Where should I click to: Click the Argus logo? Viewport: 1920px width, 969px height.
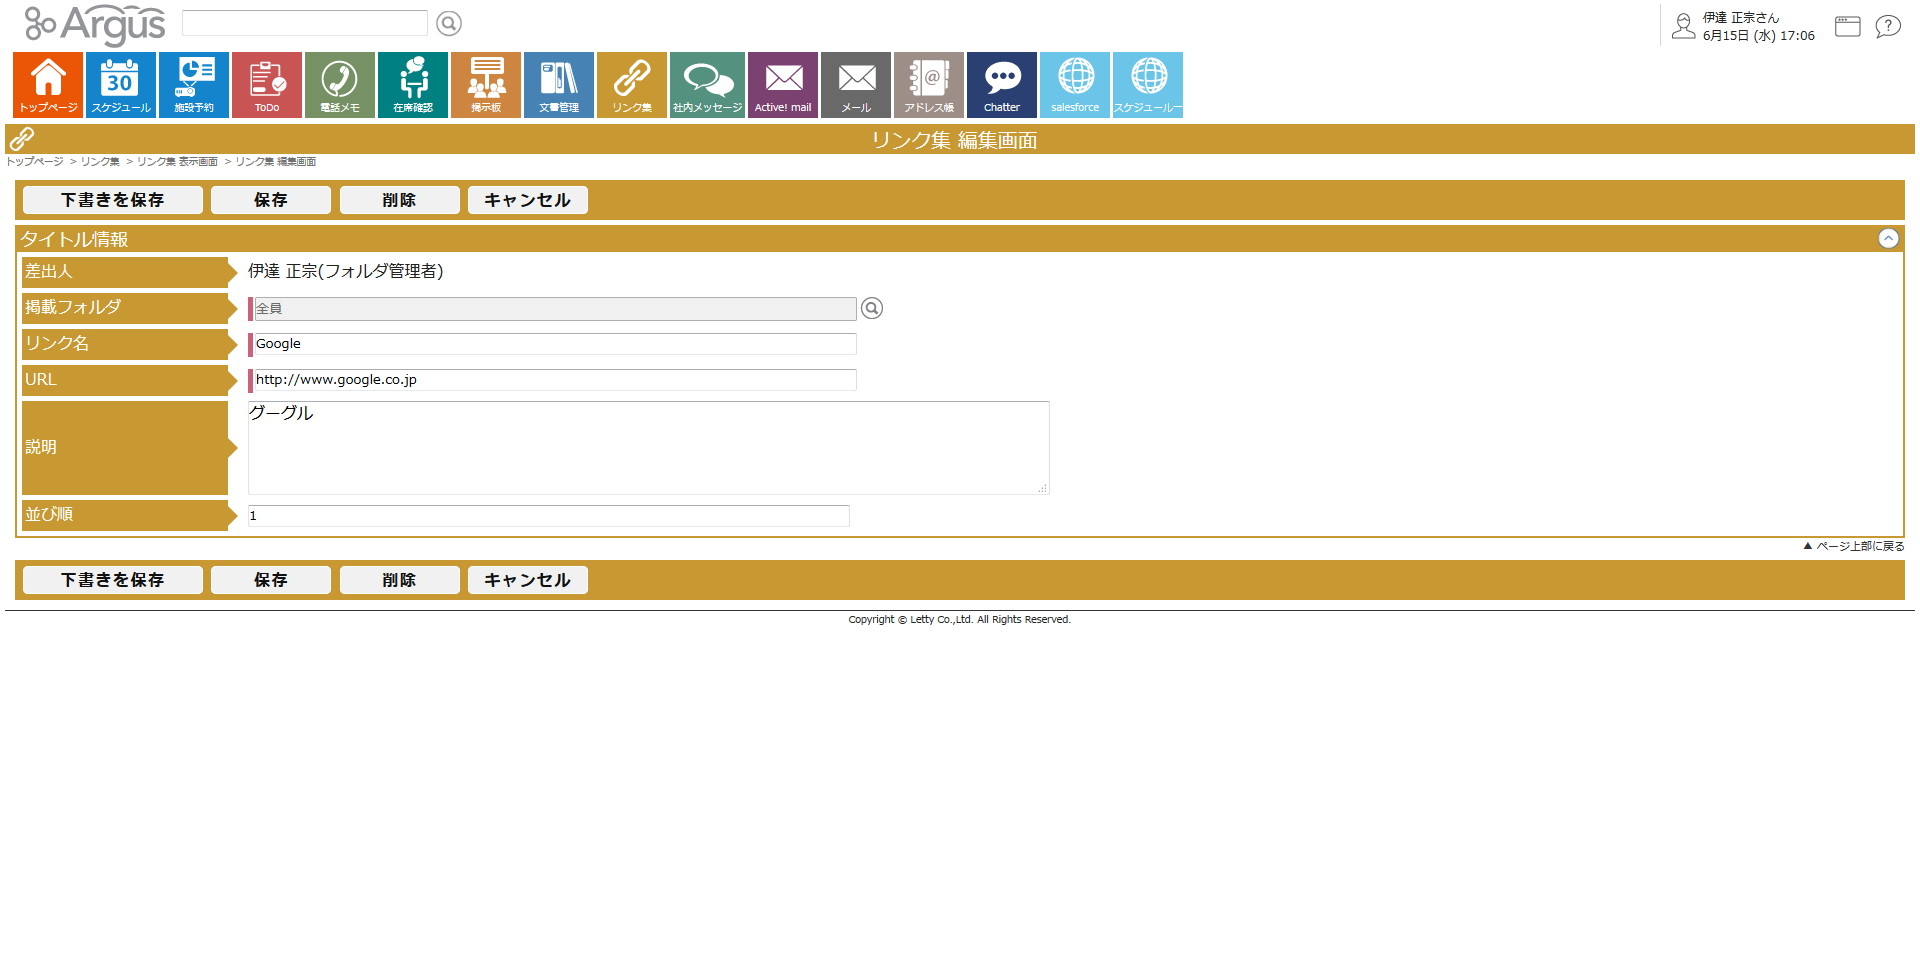click(x=95, y=25)
